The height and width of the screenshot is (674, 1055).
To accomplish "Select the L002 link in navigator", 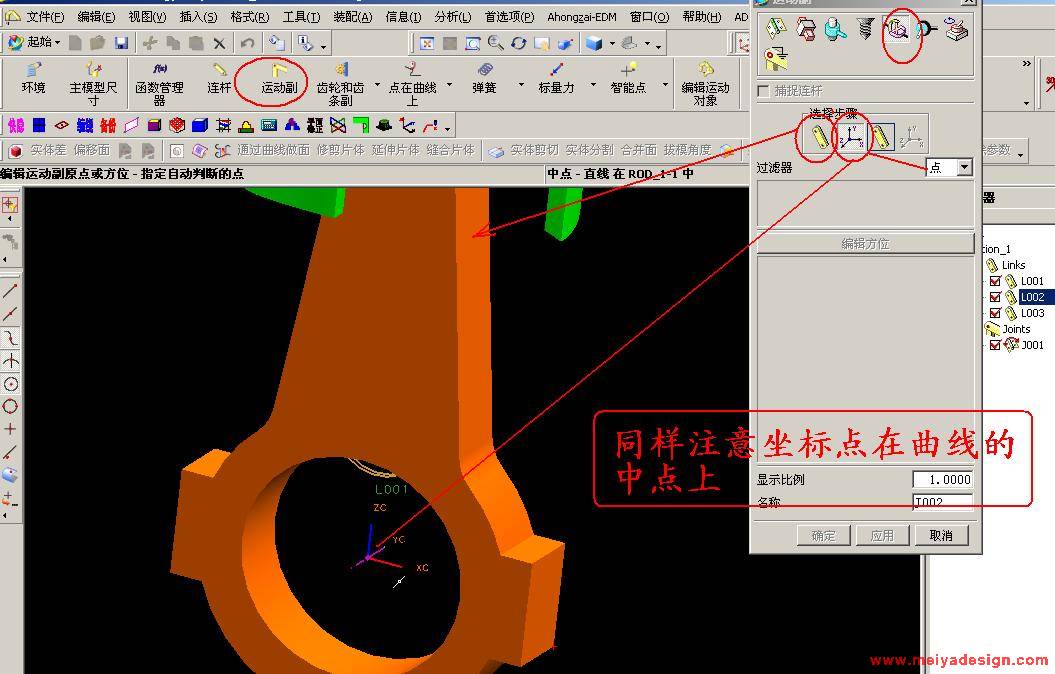I will point(1031,297).
